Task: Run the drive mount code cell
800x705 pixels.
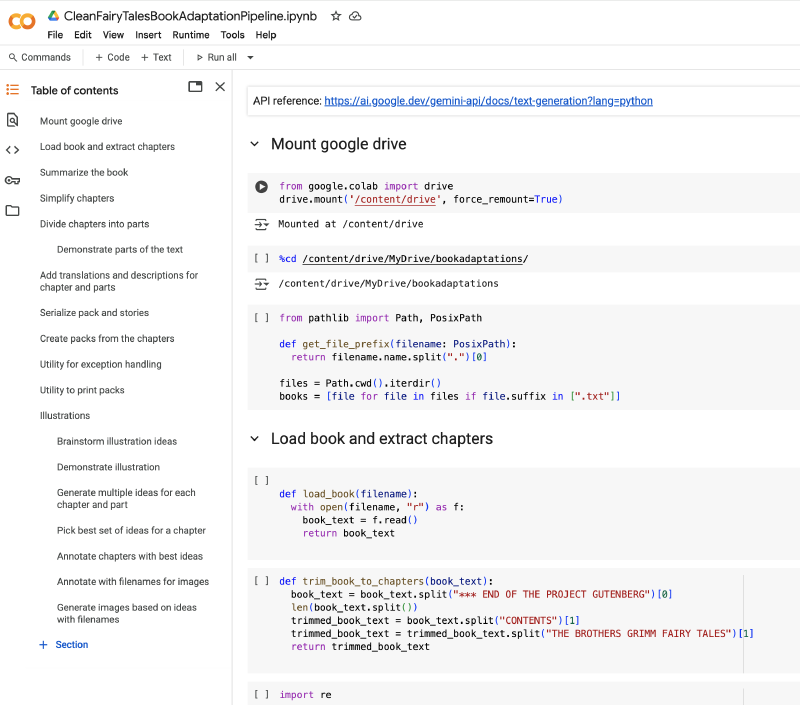Action: tap(261, 186)
